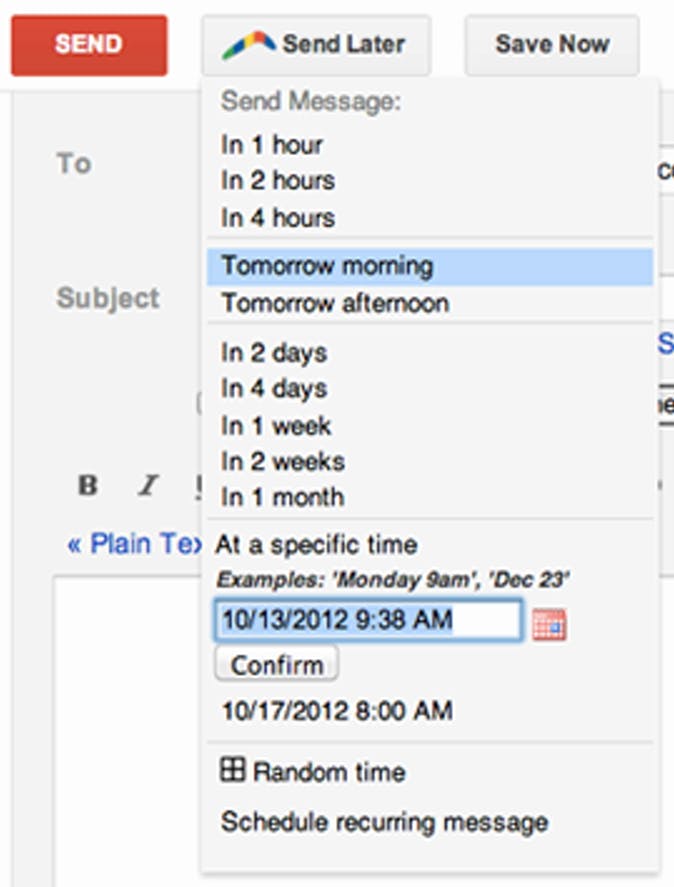
Task: Click the Random time grid icon
Action: click(232, 770)
